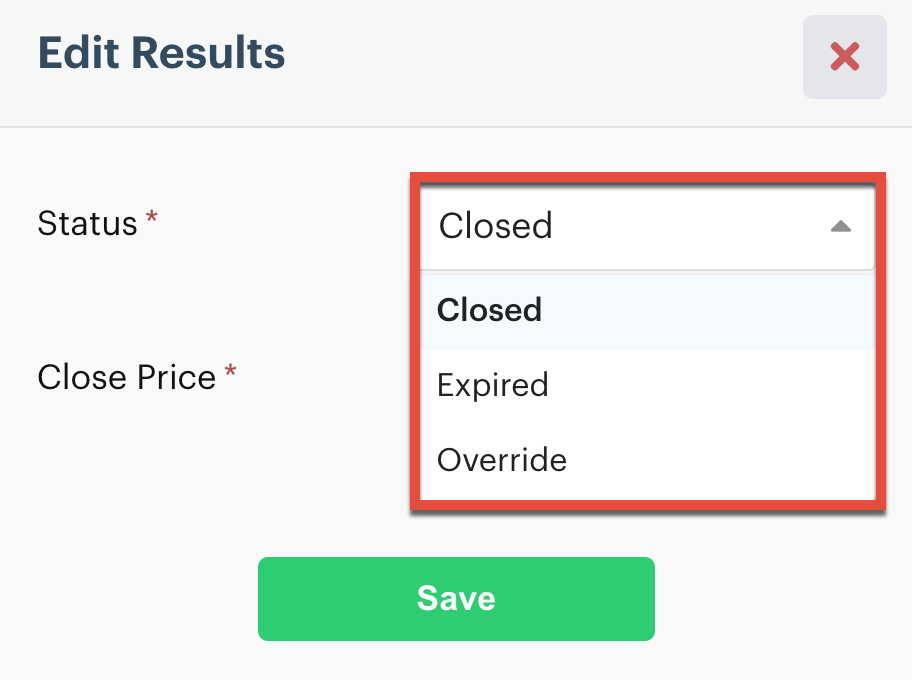
Task: Dismiss the dialog via the X icon
Action: 845,57
